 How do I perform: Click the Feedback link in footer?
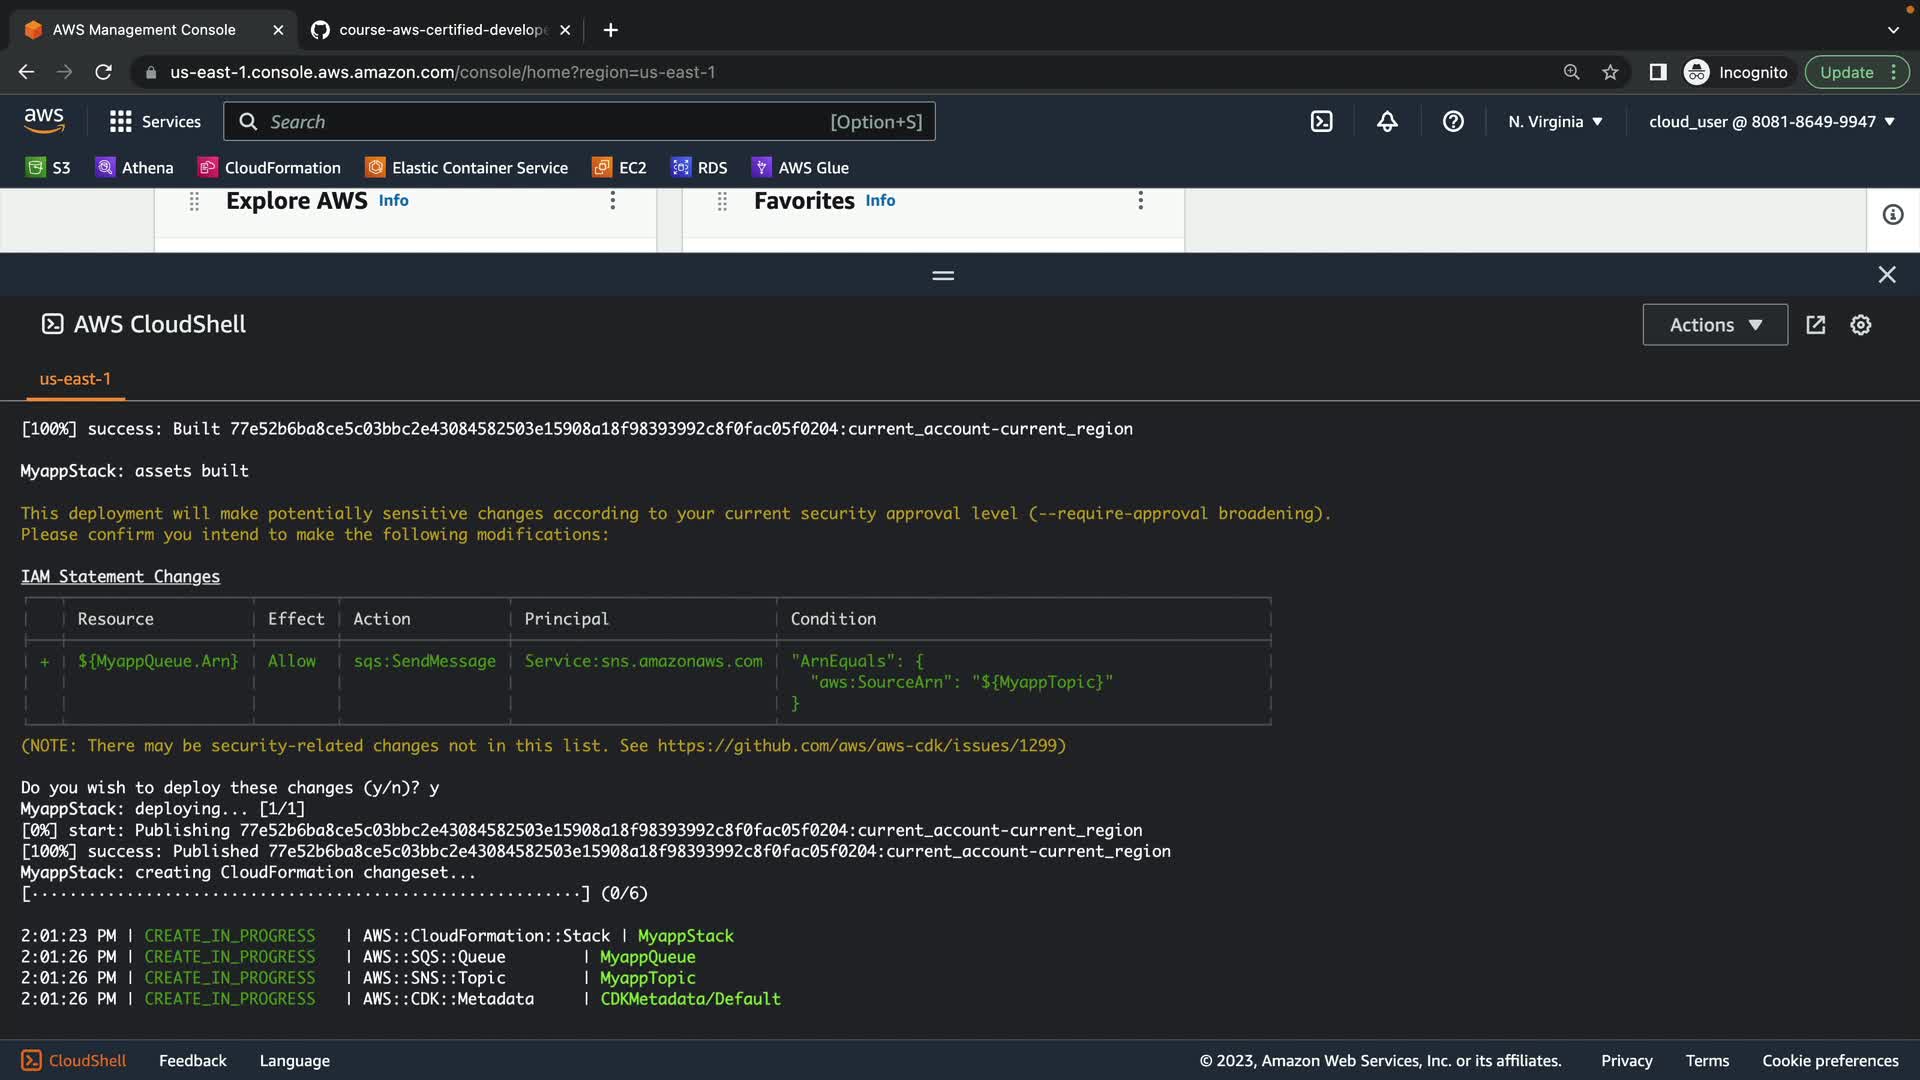[192, 1060]
